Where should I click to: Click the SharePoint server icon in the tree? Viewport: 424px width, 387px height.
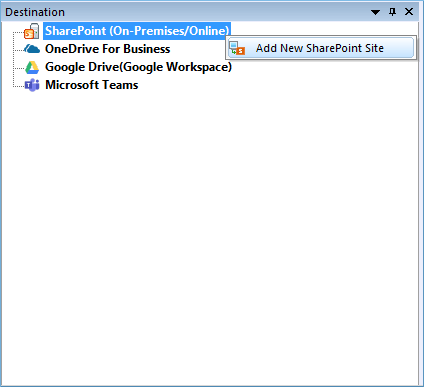(x=32, y=31)
